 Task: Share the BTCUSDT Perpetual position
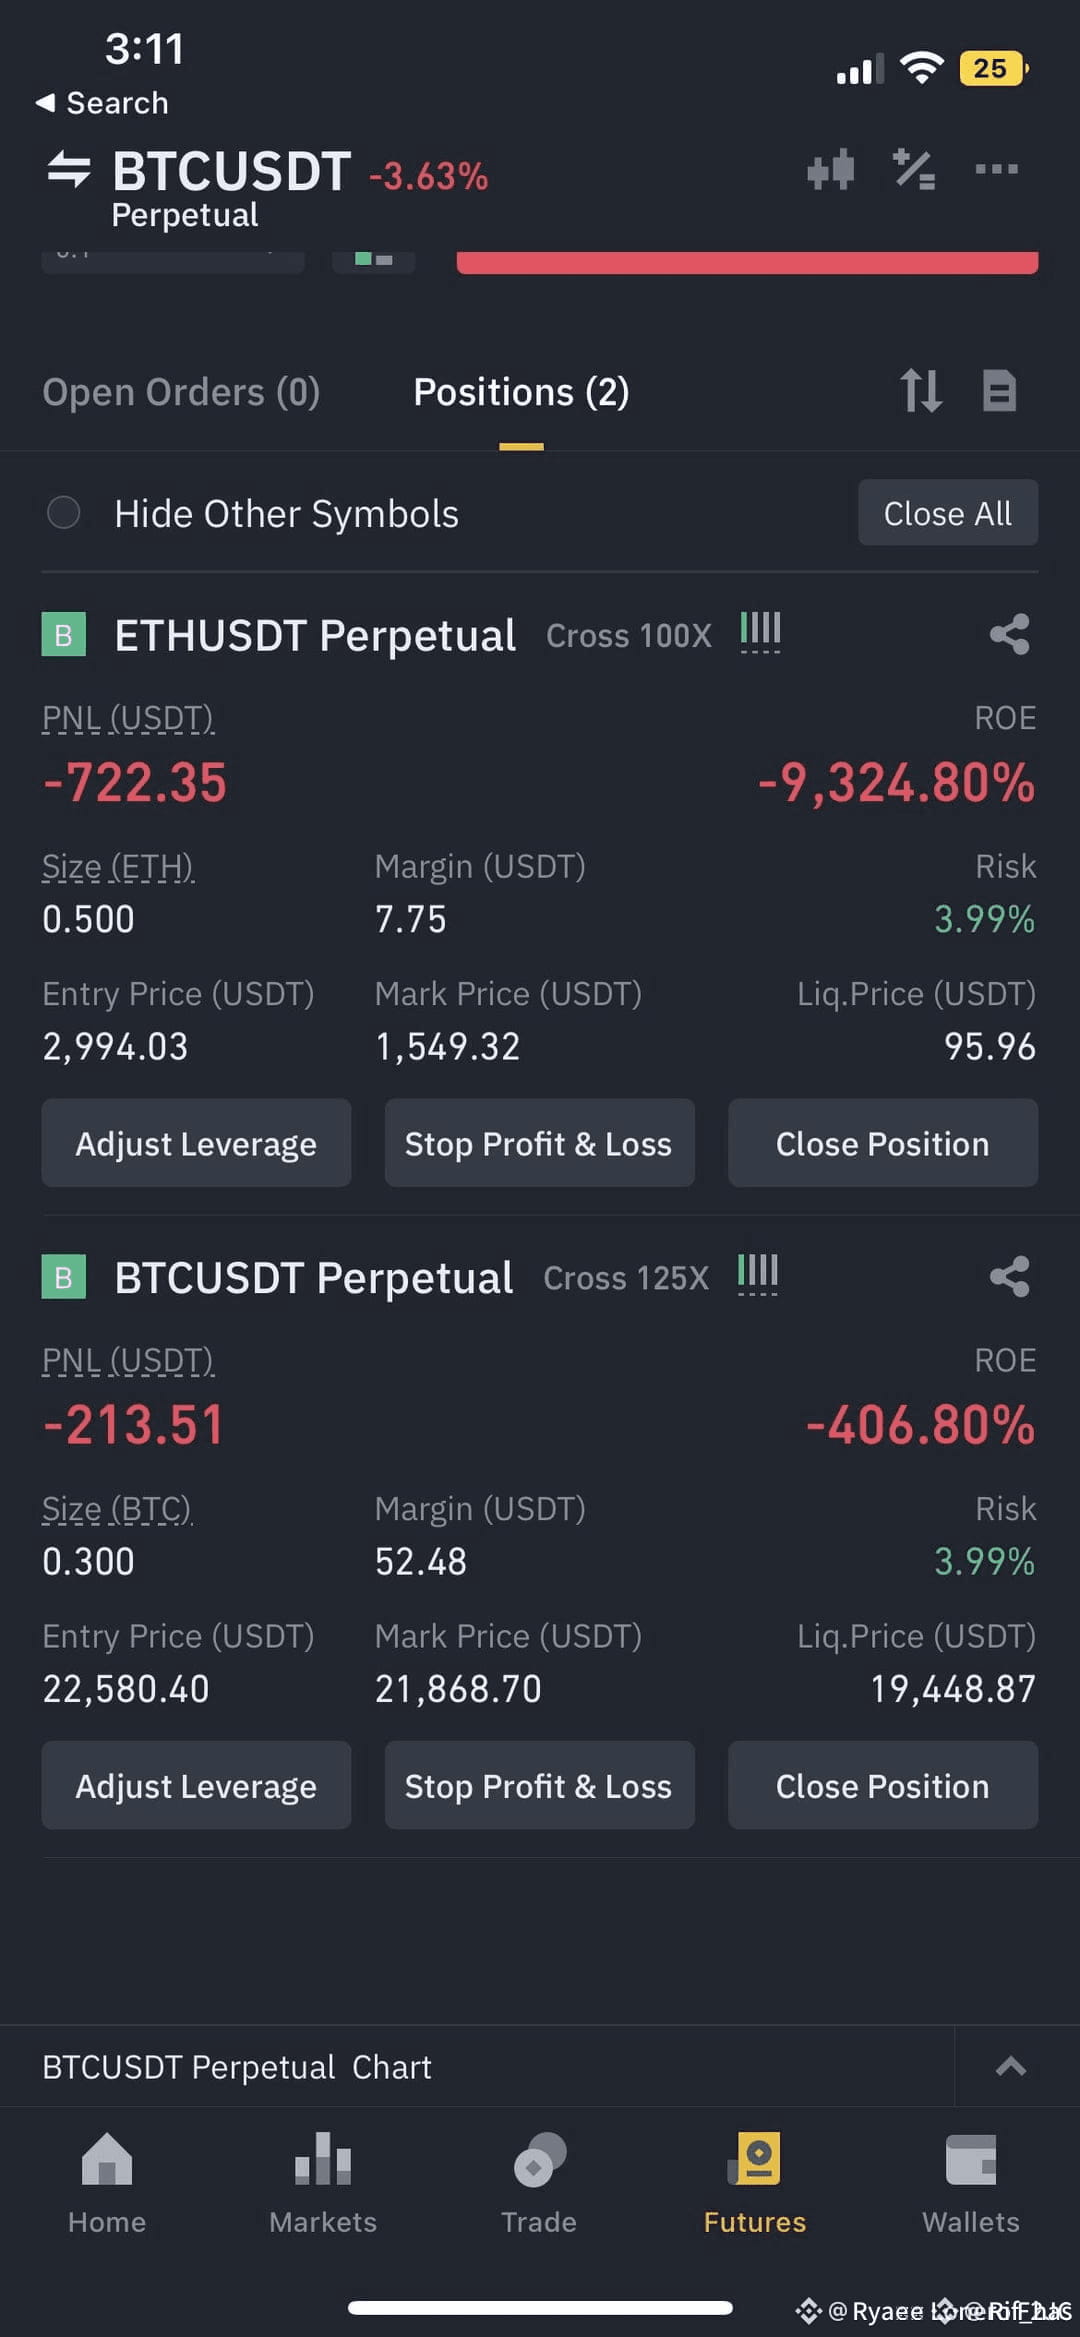1009,1276
